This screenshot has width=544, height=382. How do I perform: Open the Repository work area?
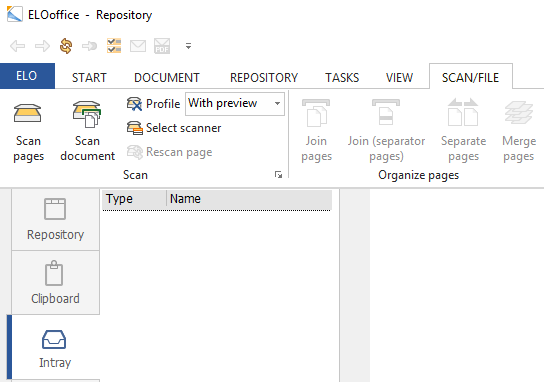click(x=56, y=219)
